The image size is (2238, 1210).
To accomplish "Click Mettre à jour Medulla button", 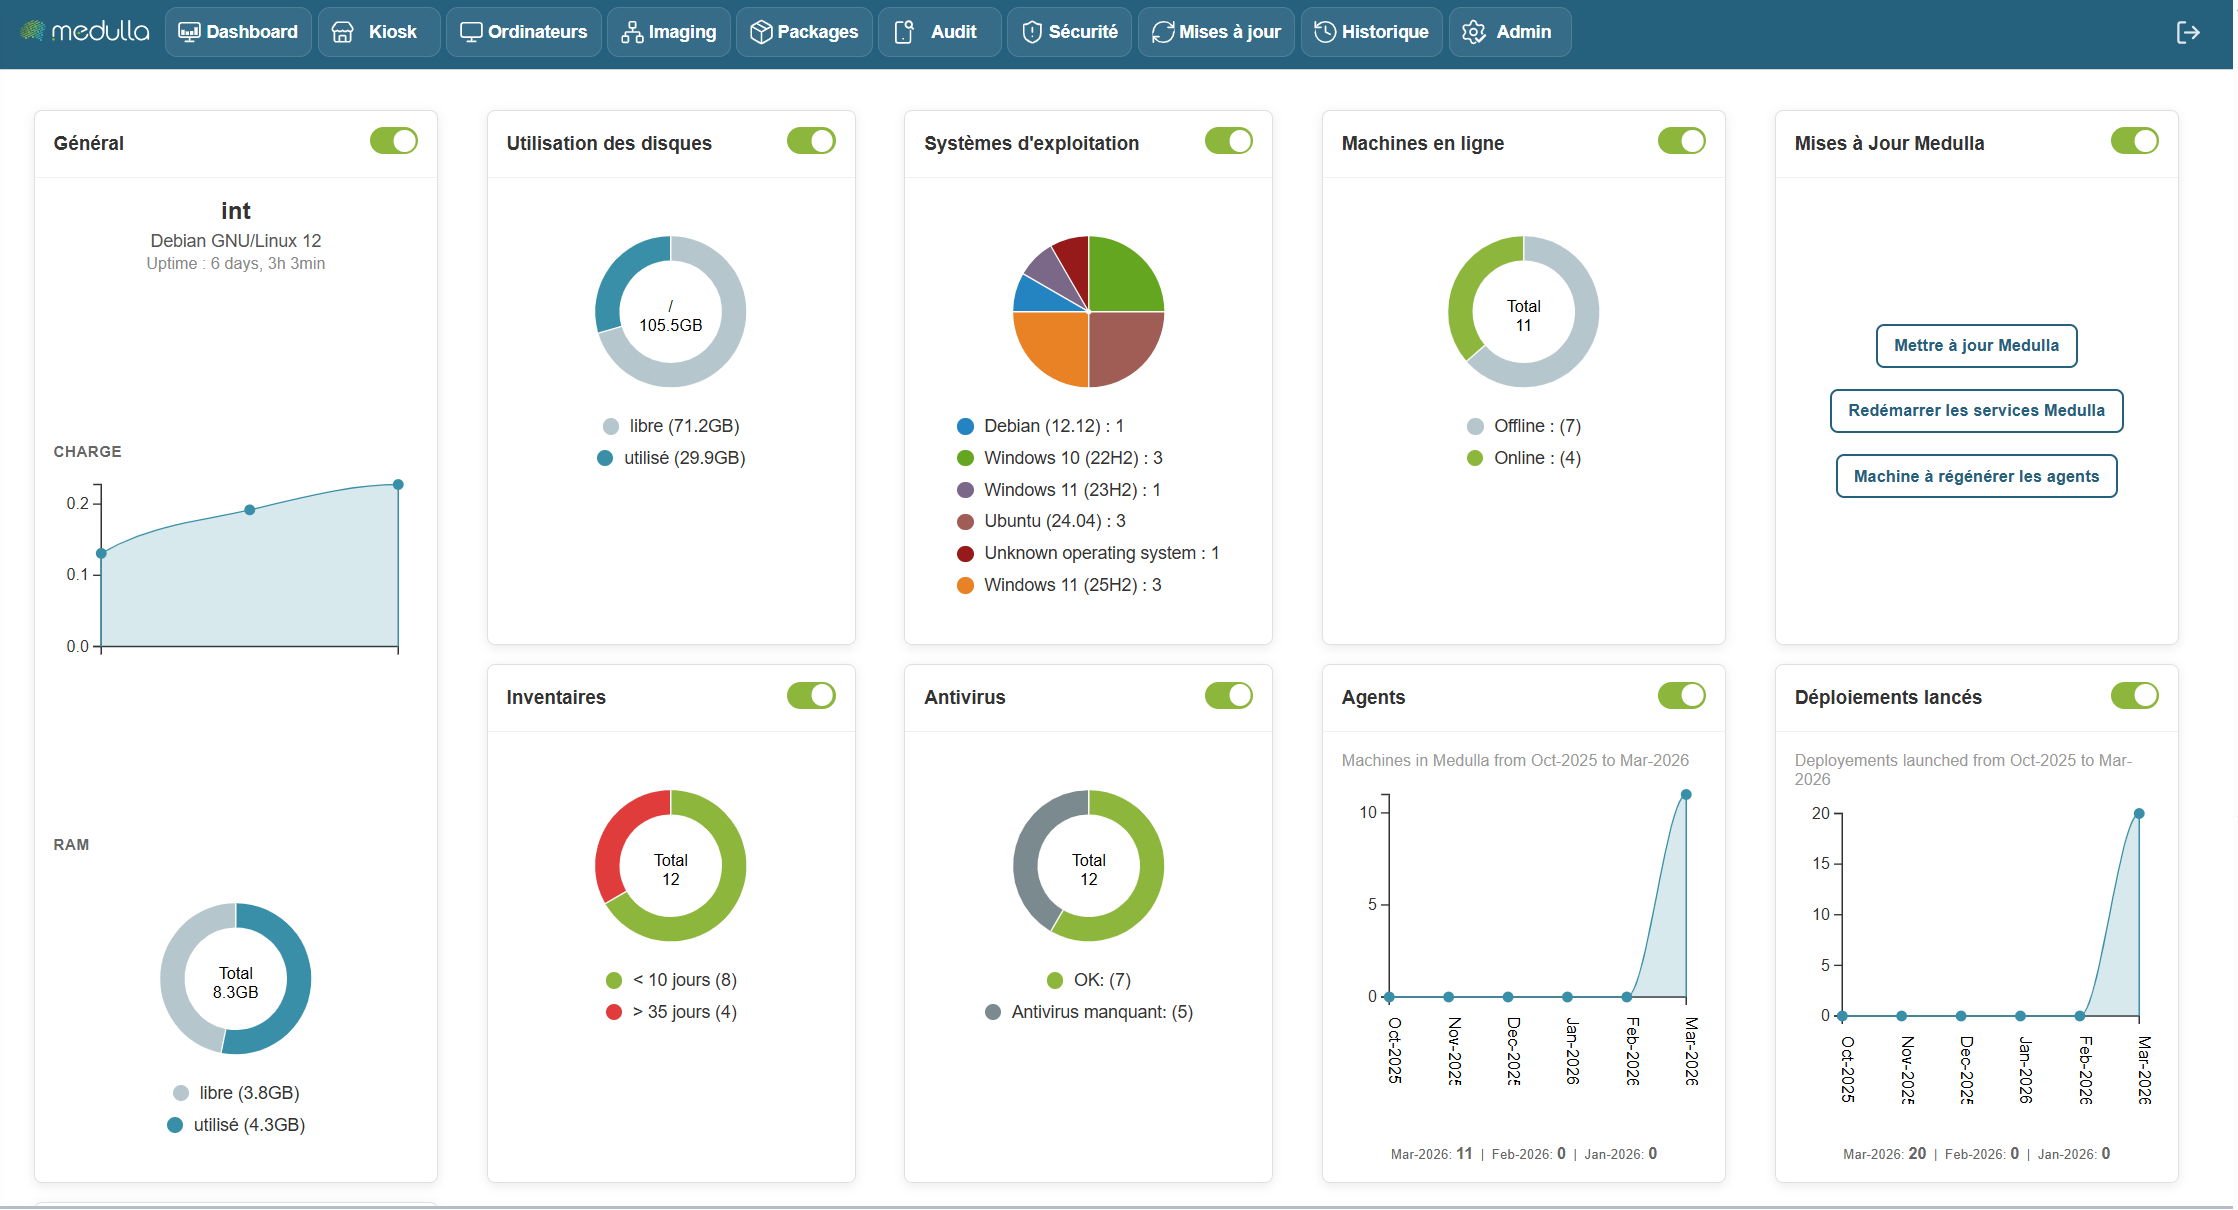I will 1975,346.
